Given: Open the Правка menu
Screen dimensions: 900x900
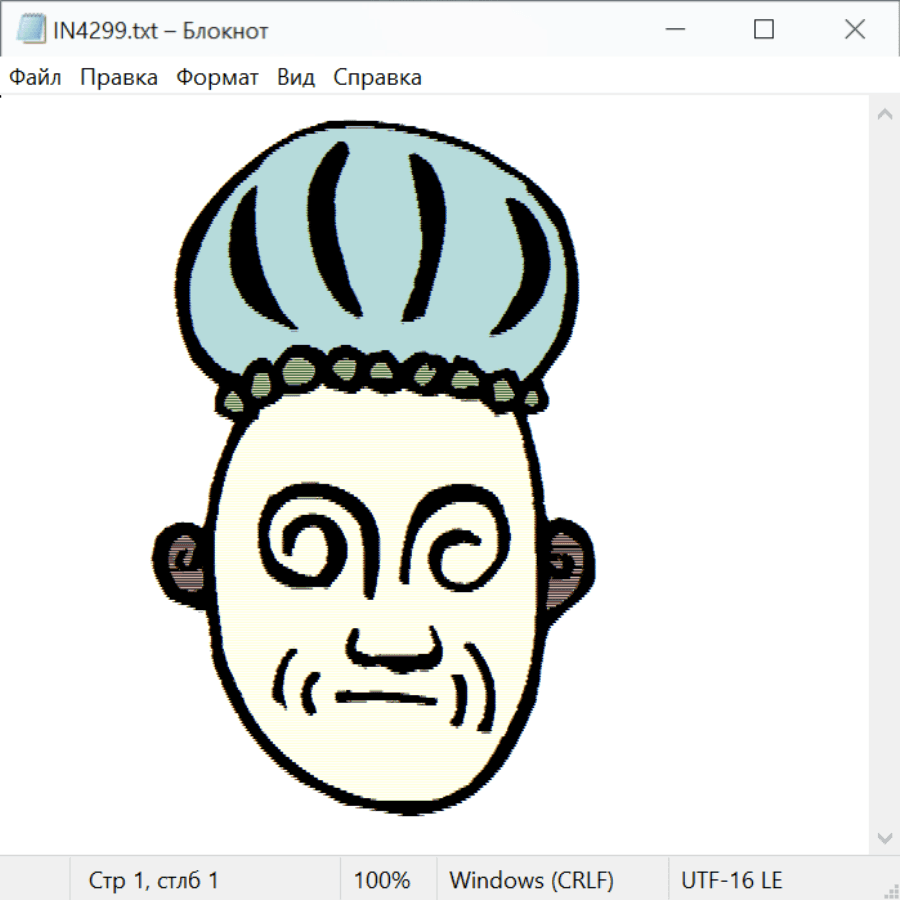Looking at the screenshot, I should (x=118, y=77).
